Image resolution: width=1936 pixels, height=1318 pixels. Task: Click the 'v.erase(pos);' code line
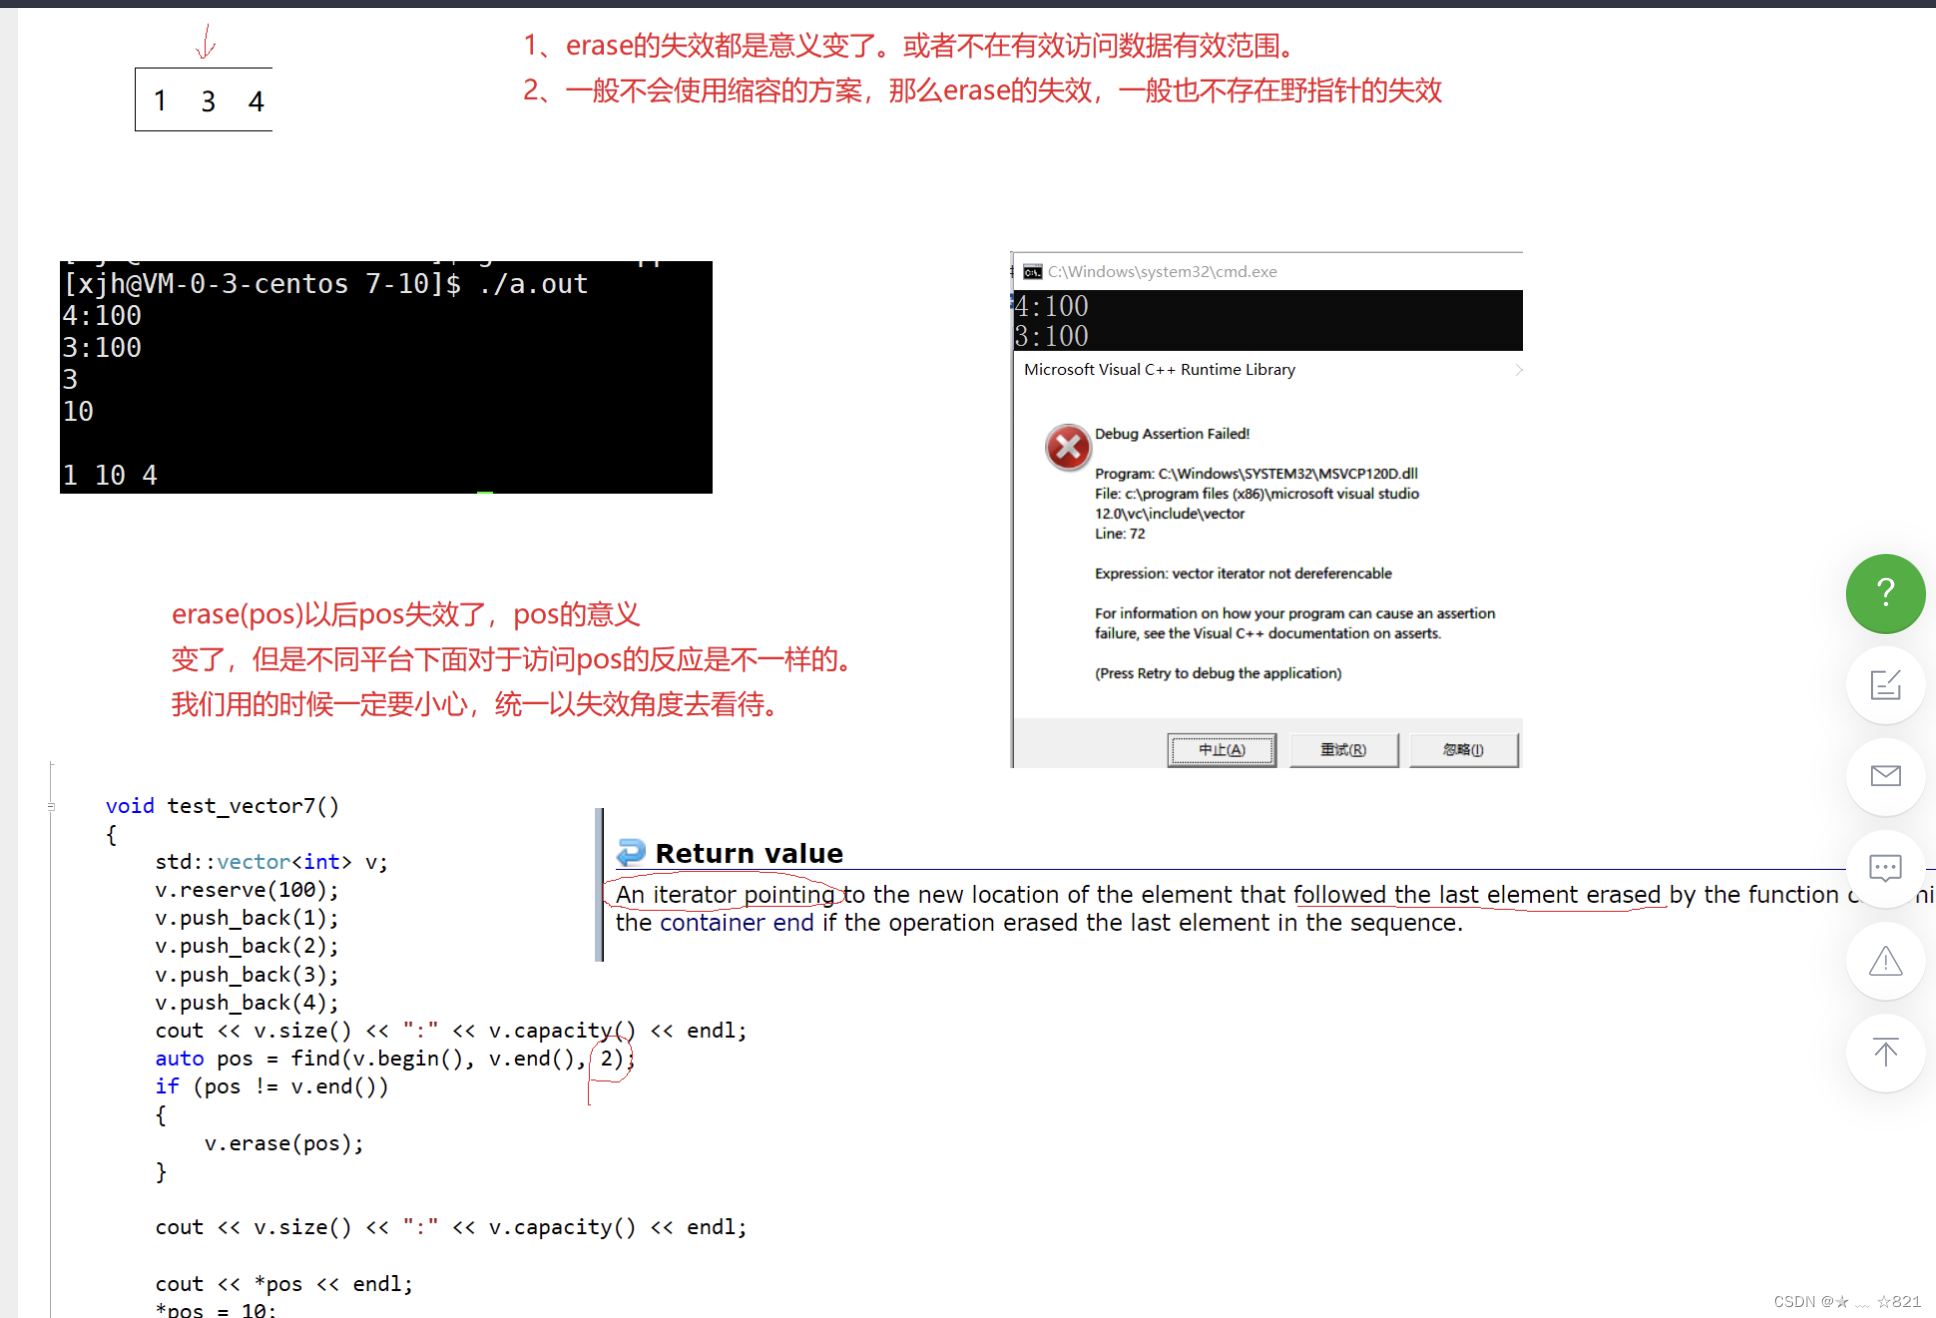(284, 1143)
